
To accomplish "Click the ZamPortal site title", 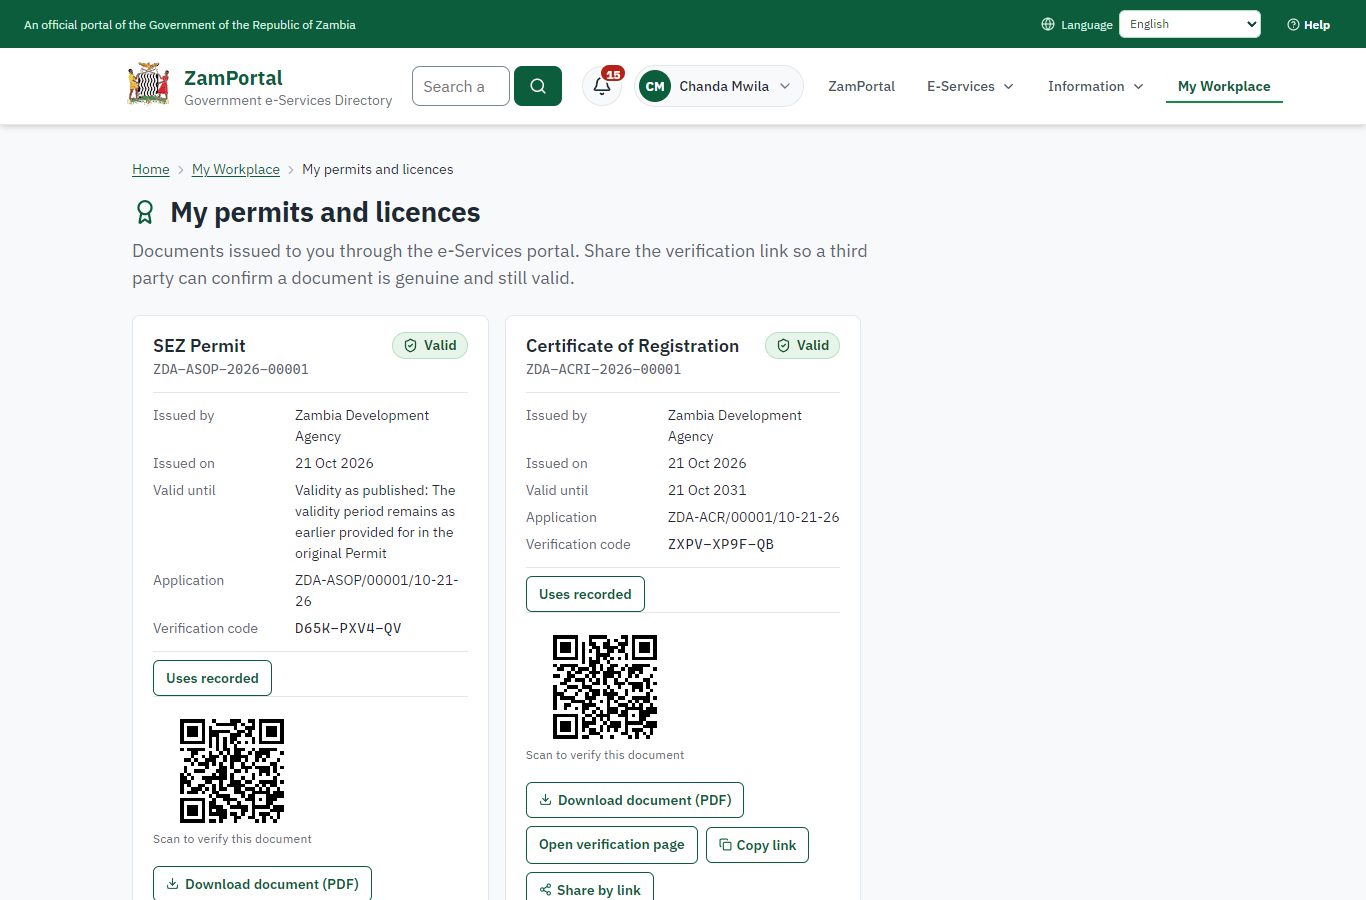I will click(233, 78).
